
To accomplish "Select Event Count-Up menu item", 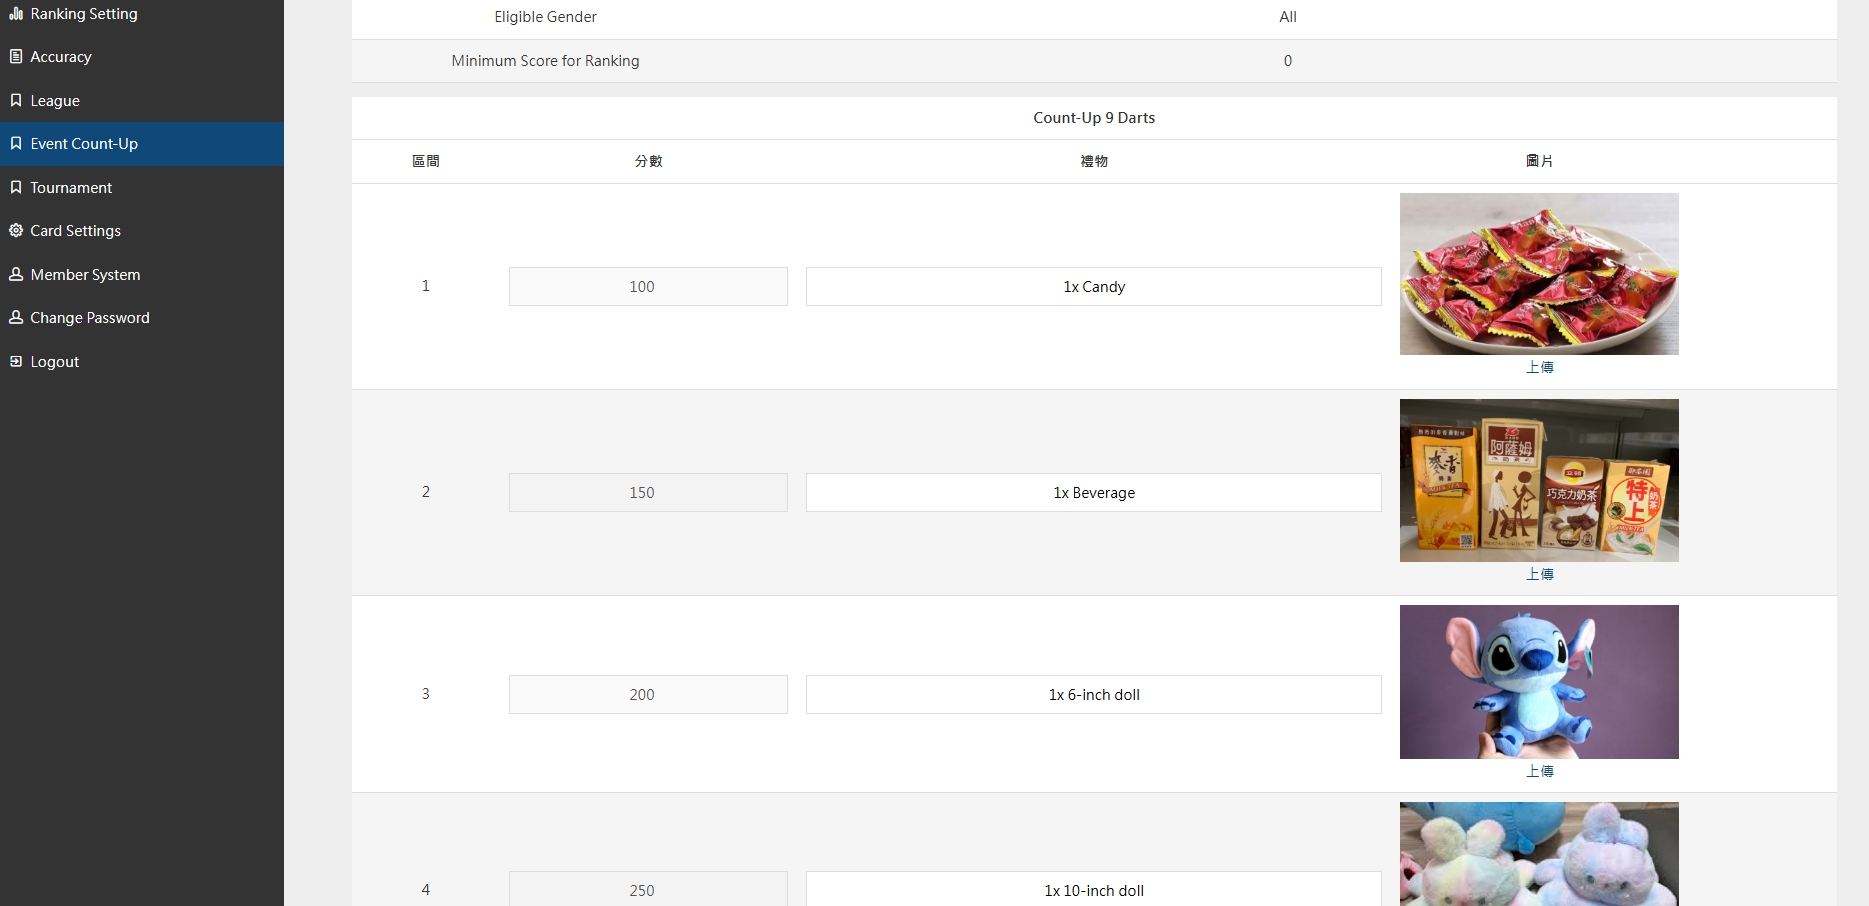I will click(x=142, y=144).
